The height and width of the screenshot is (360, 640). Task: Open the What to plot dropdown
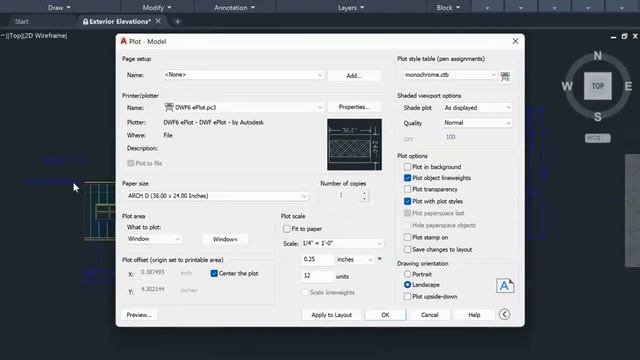click(x=154, y=239)
